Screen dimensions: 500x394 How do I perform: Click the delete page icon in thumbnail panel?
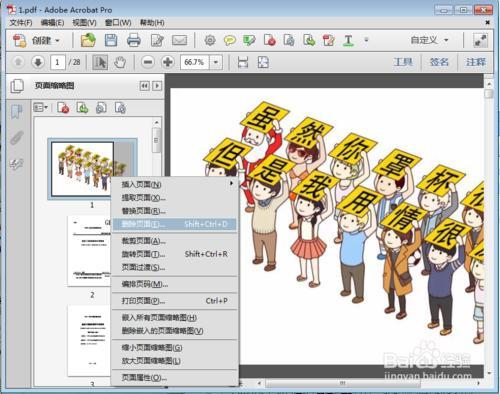coord(63,108)
